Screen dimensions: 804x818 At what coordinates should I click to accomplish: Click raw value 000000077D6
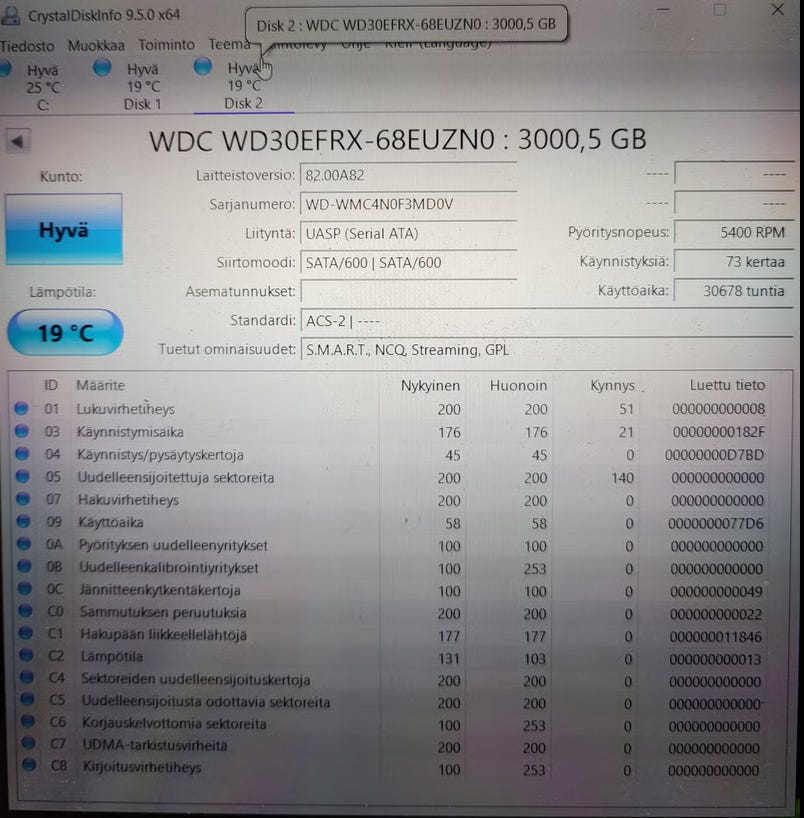[716, 523]
